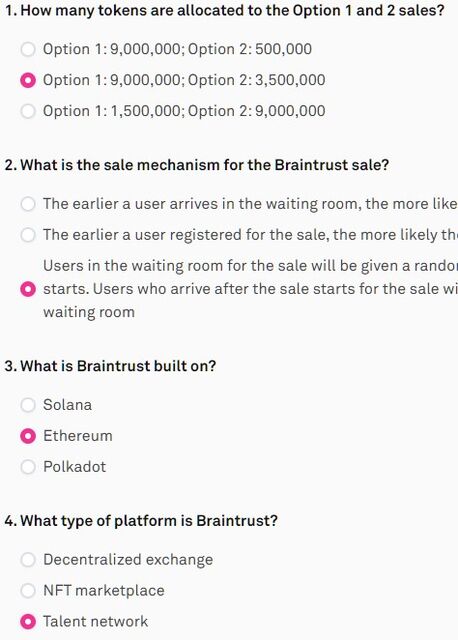Choose the Ethereum radio button
Image resolution: width=458 pixels, height=640 pixels.
[28, 436]
